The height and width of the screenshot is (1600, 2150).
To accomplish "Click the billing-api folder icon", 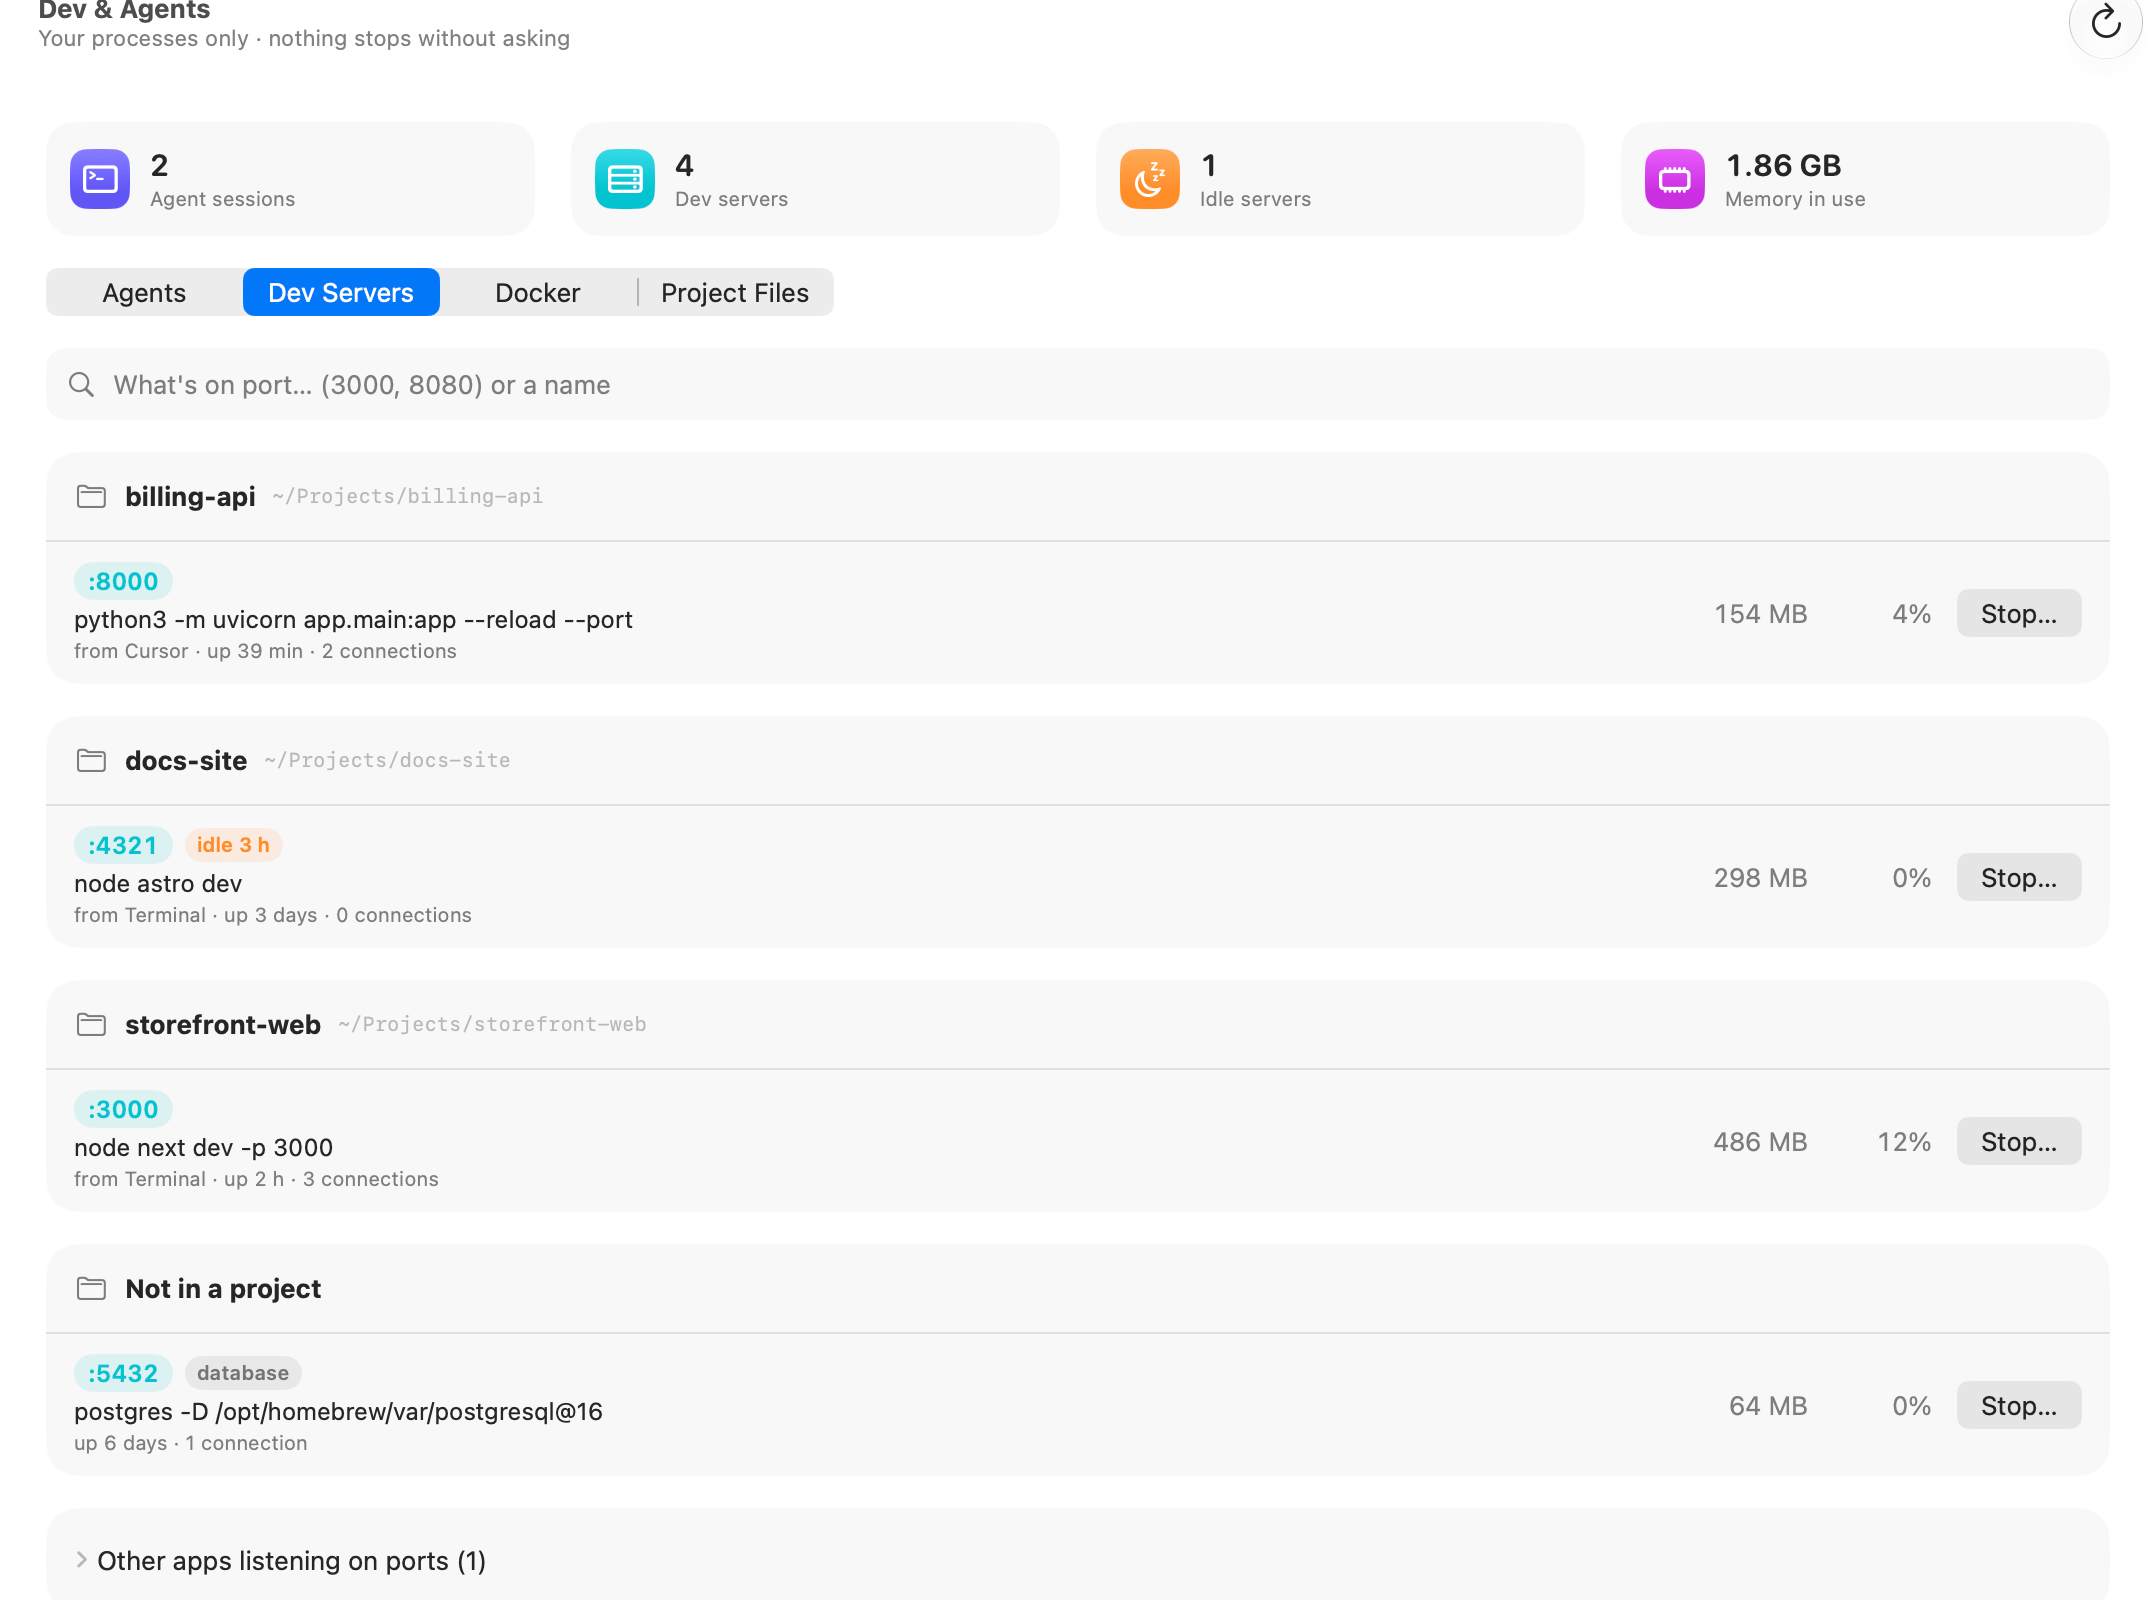I will (x=92, y=496).
